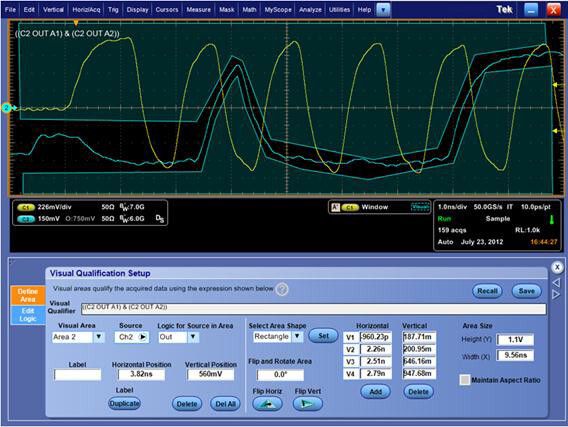This screenshot has height=427, width=568.
Task: Click the trigger A indicator icon
Action: pyautogui.click(x=335, y=207)
